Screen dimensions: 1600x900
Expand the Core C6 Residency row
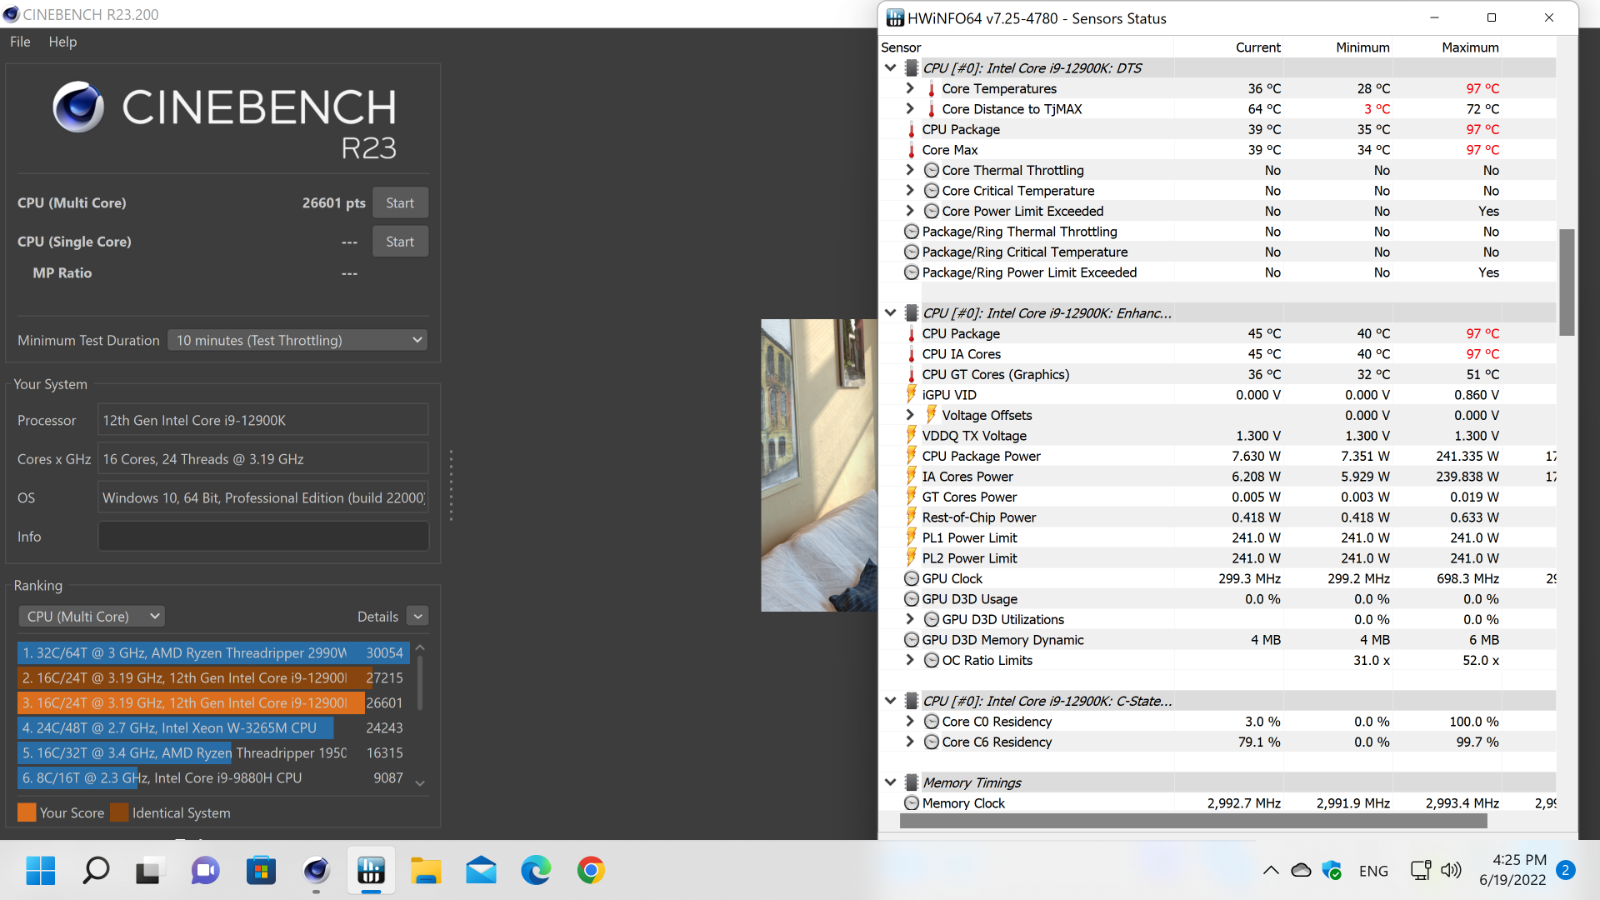(910, 742)
